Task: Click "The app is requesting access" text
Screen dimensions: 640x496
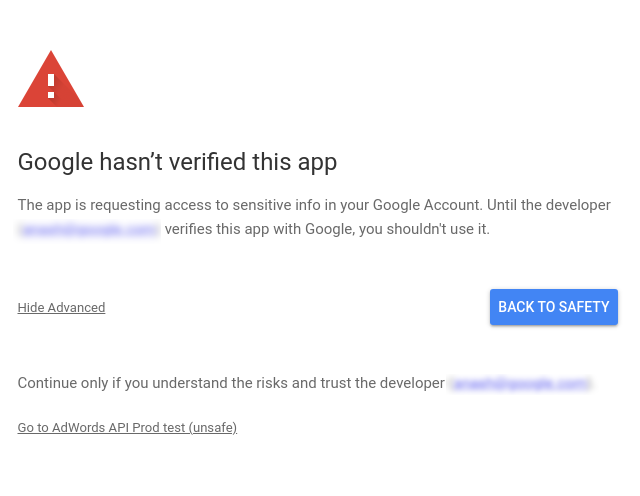Action: coord(110,205)
